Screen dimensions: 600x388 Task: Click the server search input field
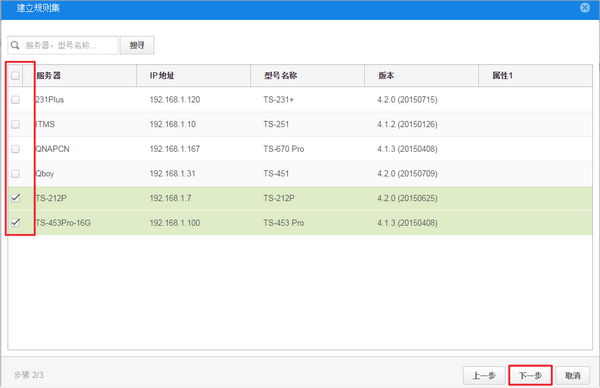click(63, 45)
